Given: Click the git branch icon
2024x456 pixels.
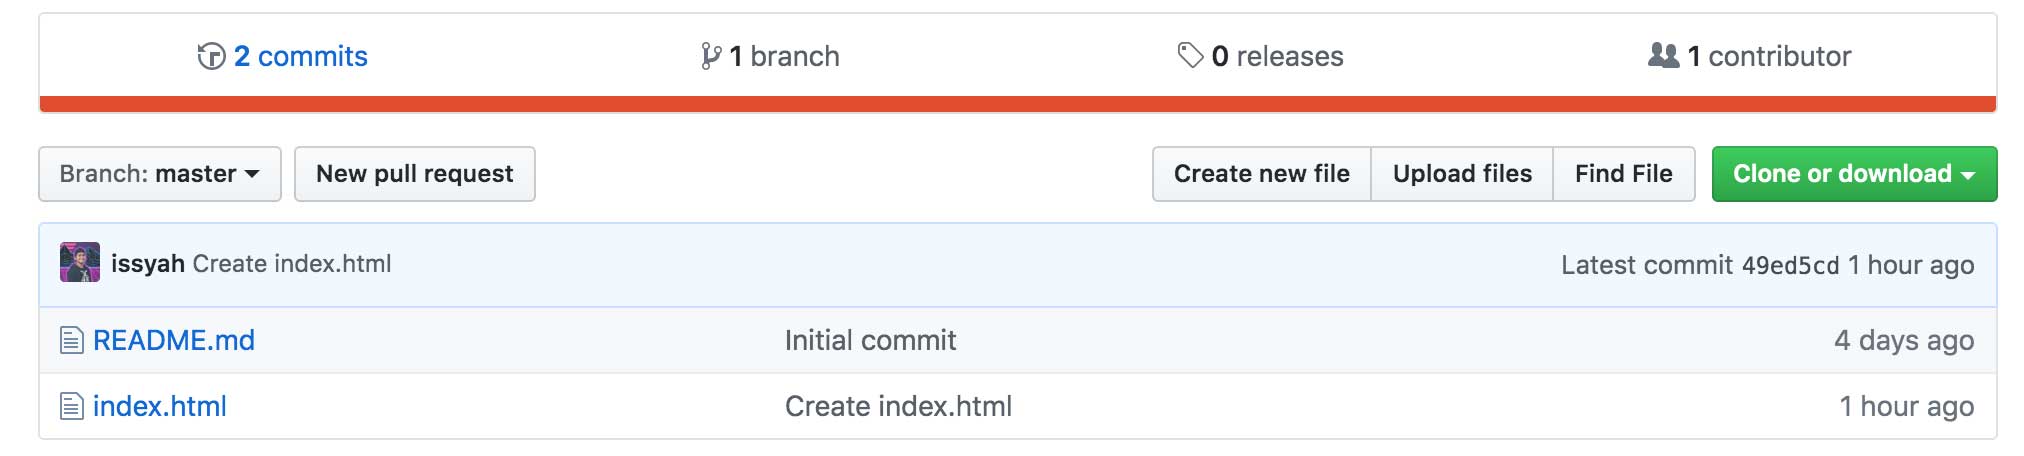Looking at the screenshot, I should tap(710, 56).
